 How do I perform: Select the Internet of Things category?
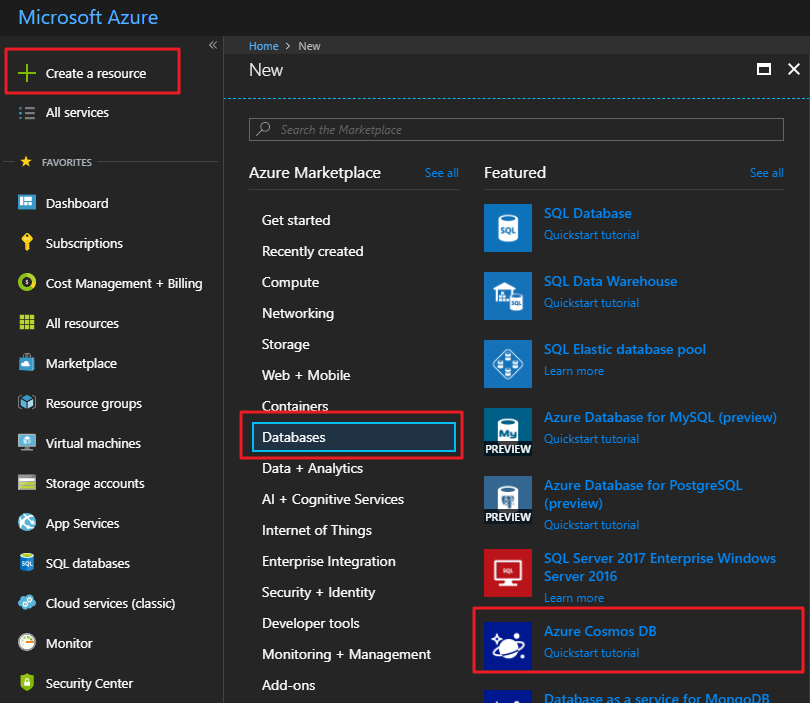coord(317,530)
